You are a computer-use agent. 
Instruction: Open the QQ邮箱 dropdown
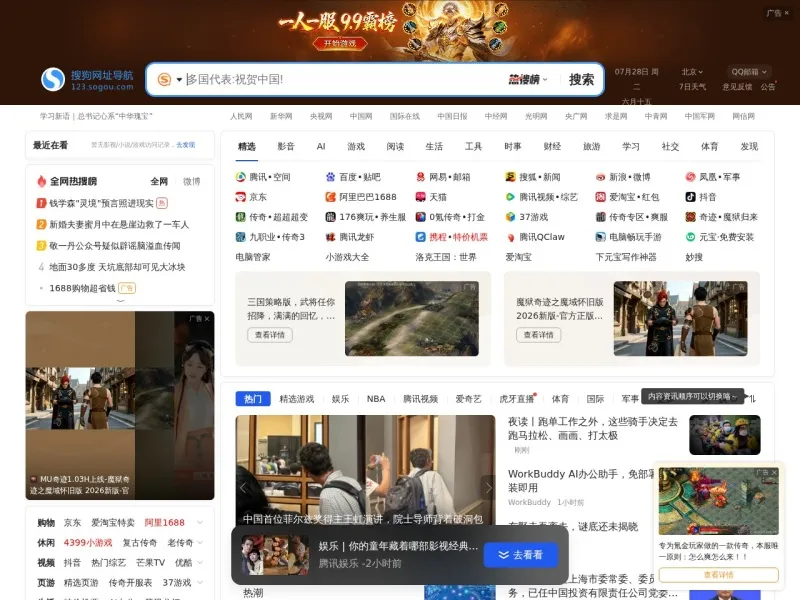[748, 72]
